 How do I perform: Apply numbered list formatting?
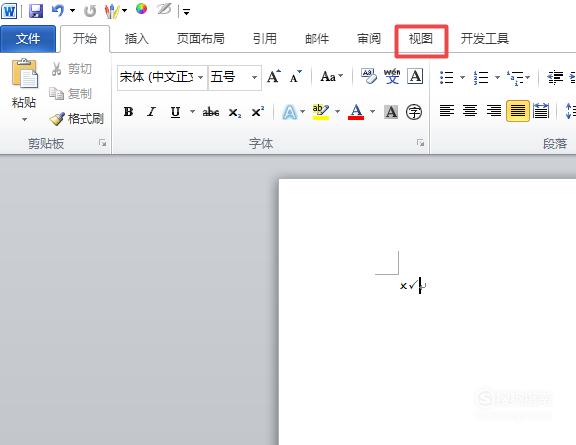tap(481, 77)
